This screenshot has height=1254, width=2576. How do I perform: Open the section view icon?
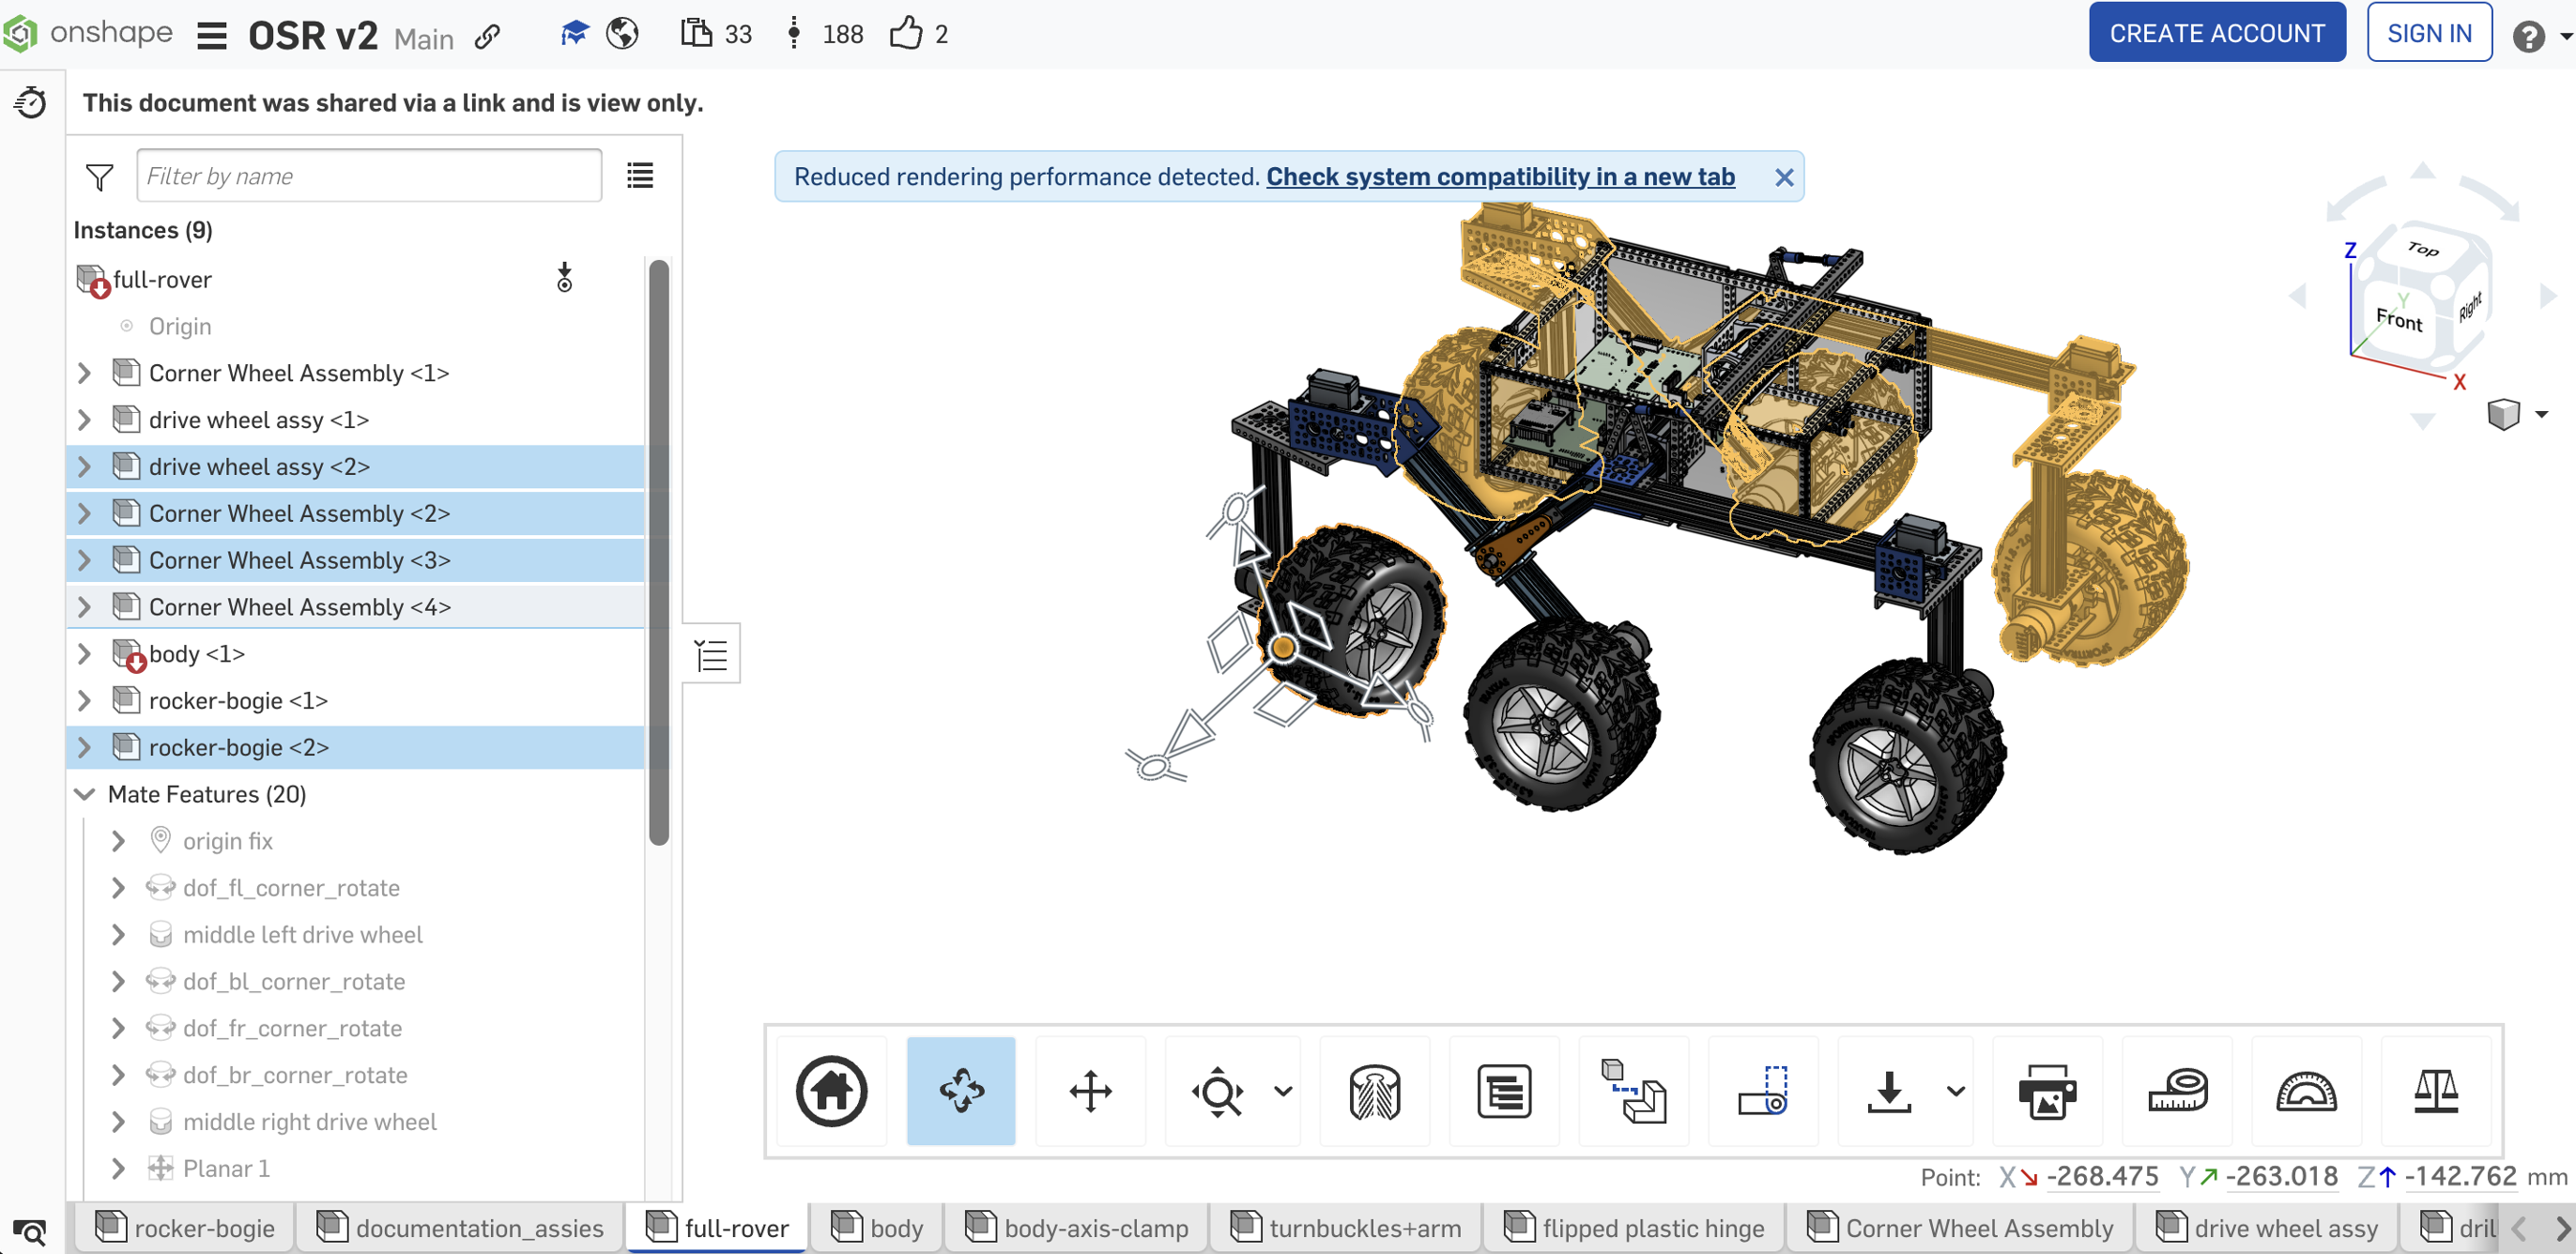tap(1375, 1091)
